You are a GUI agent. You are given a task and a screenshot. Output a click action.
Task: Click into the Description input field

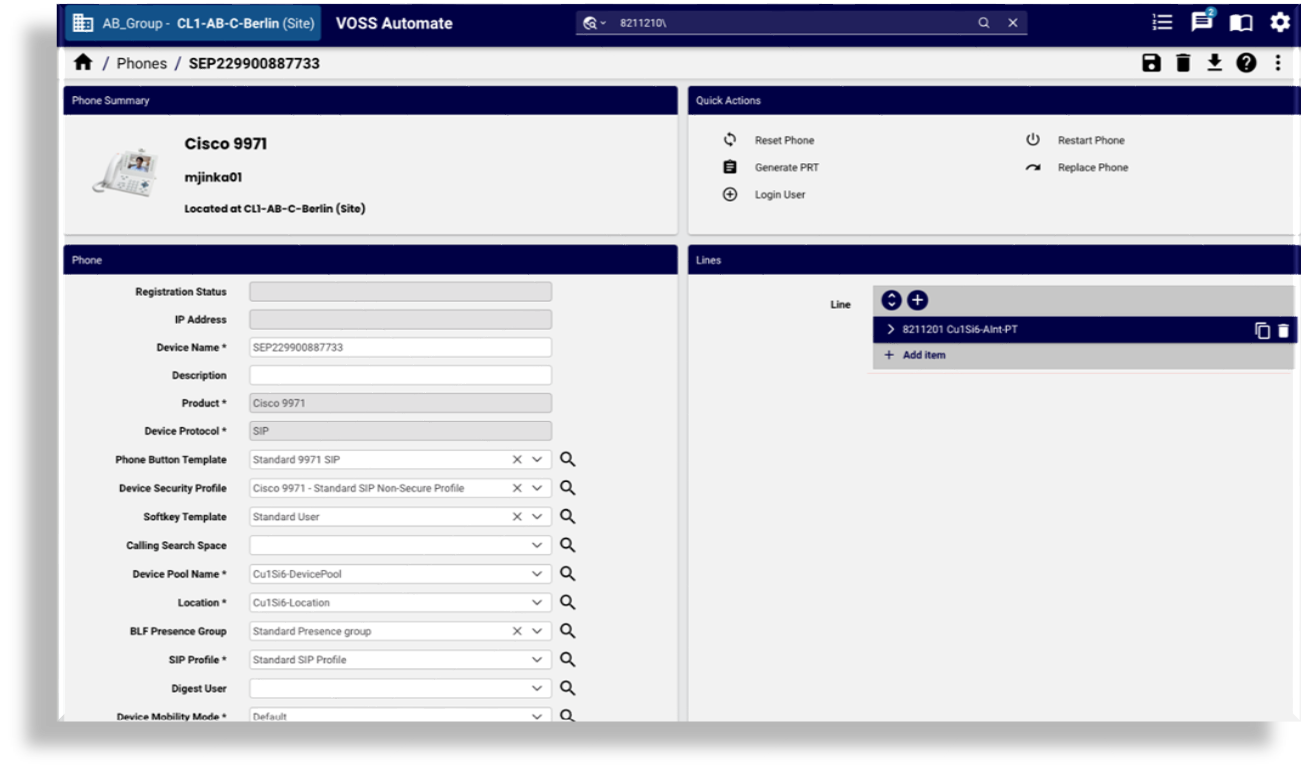pos(400,375)
